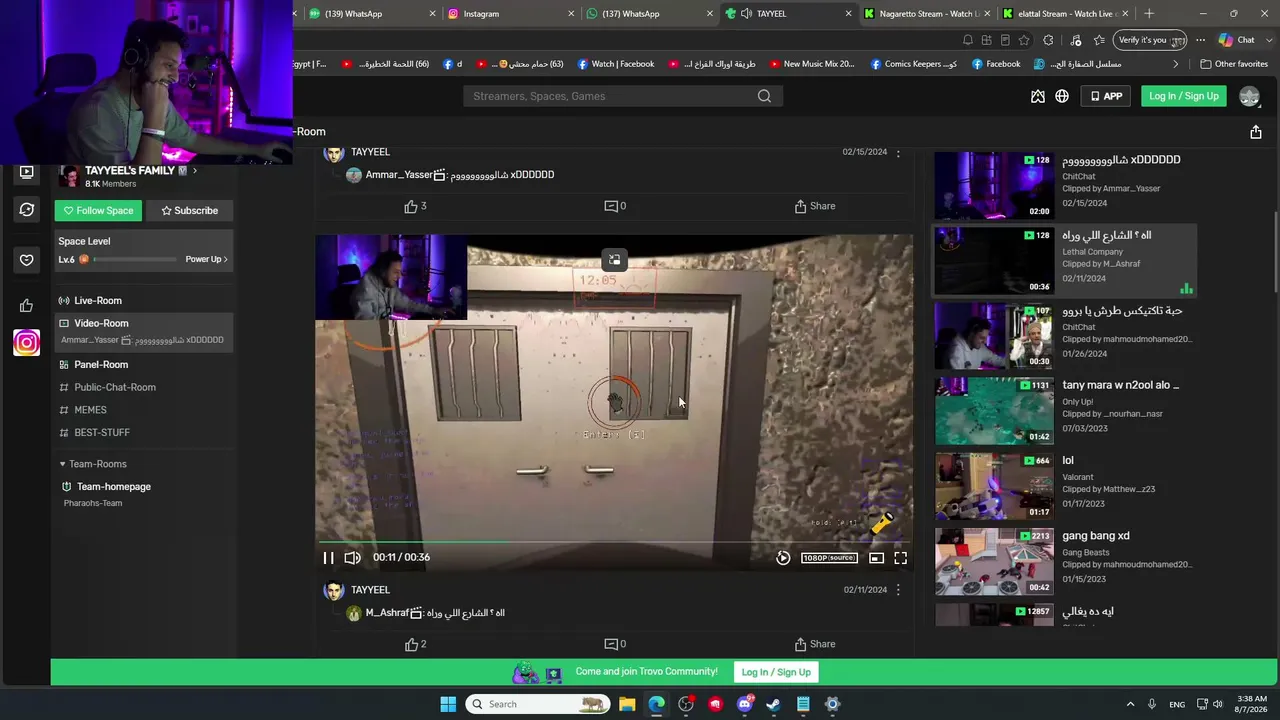Viewport: 1280px width, 720px height.
Task: Click the video screen icon in the left sidebar
Action: pos(27,172)
